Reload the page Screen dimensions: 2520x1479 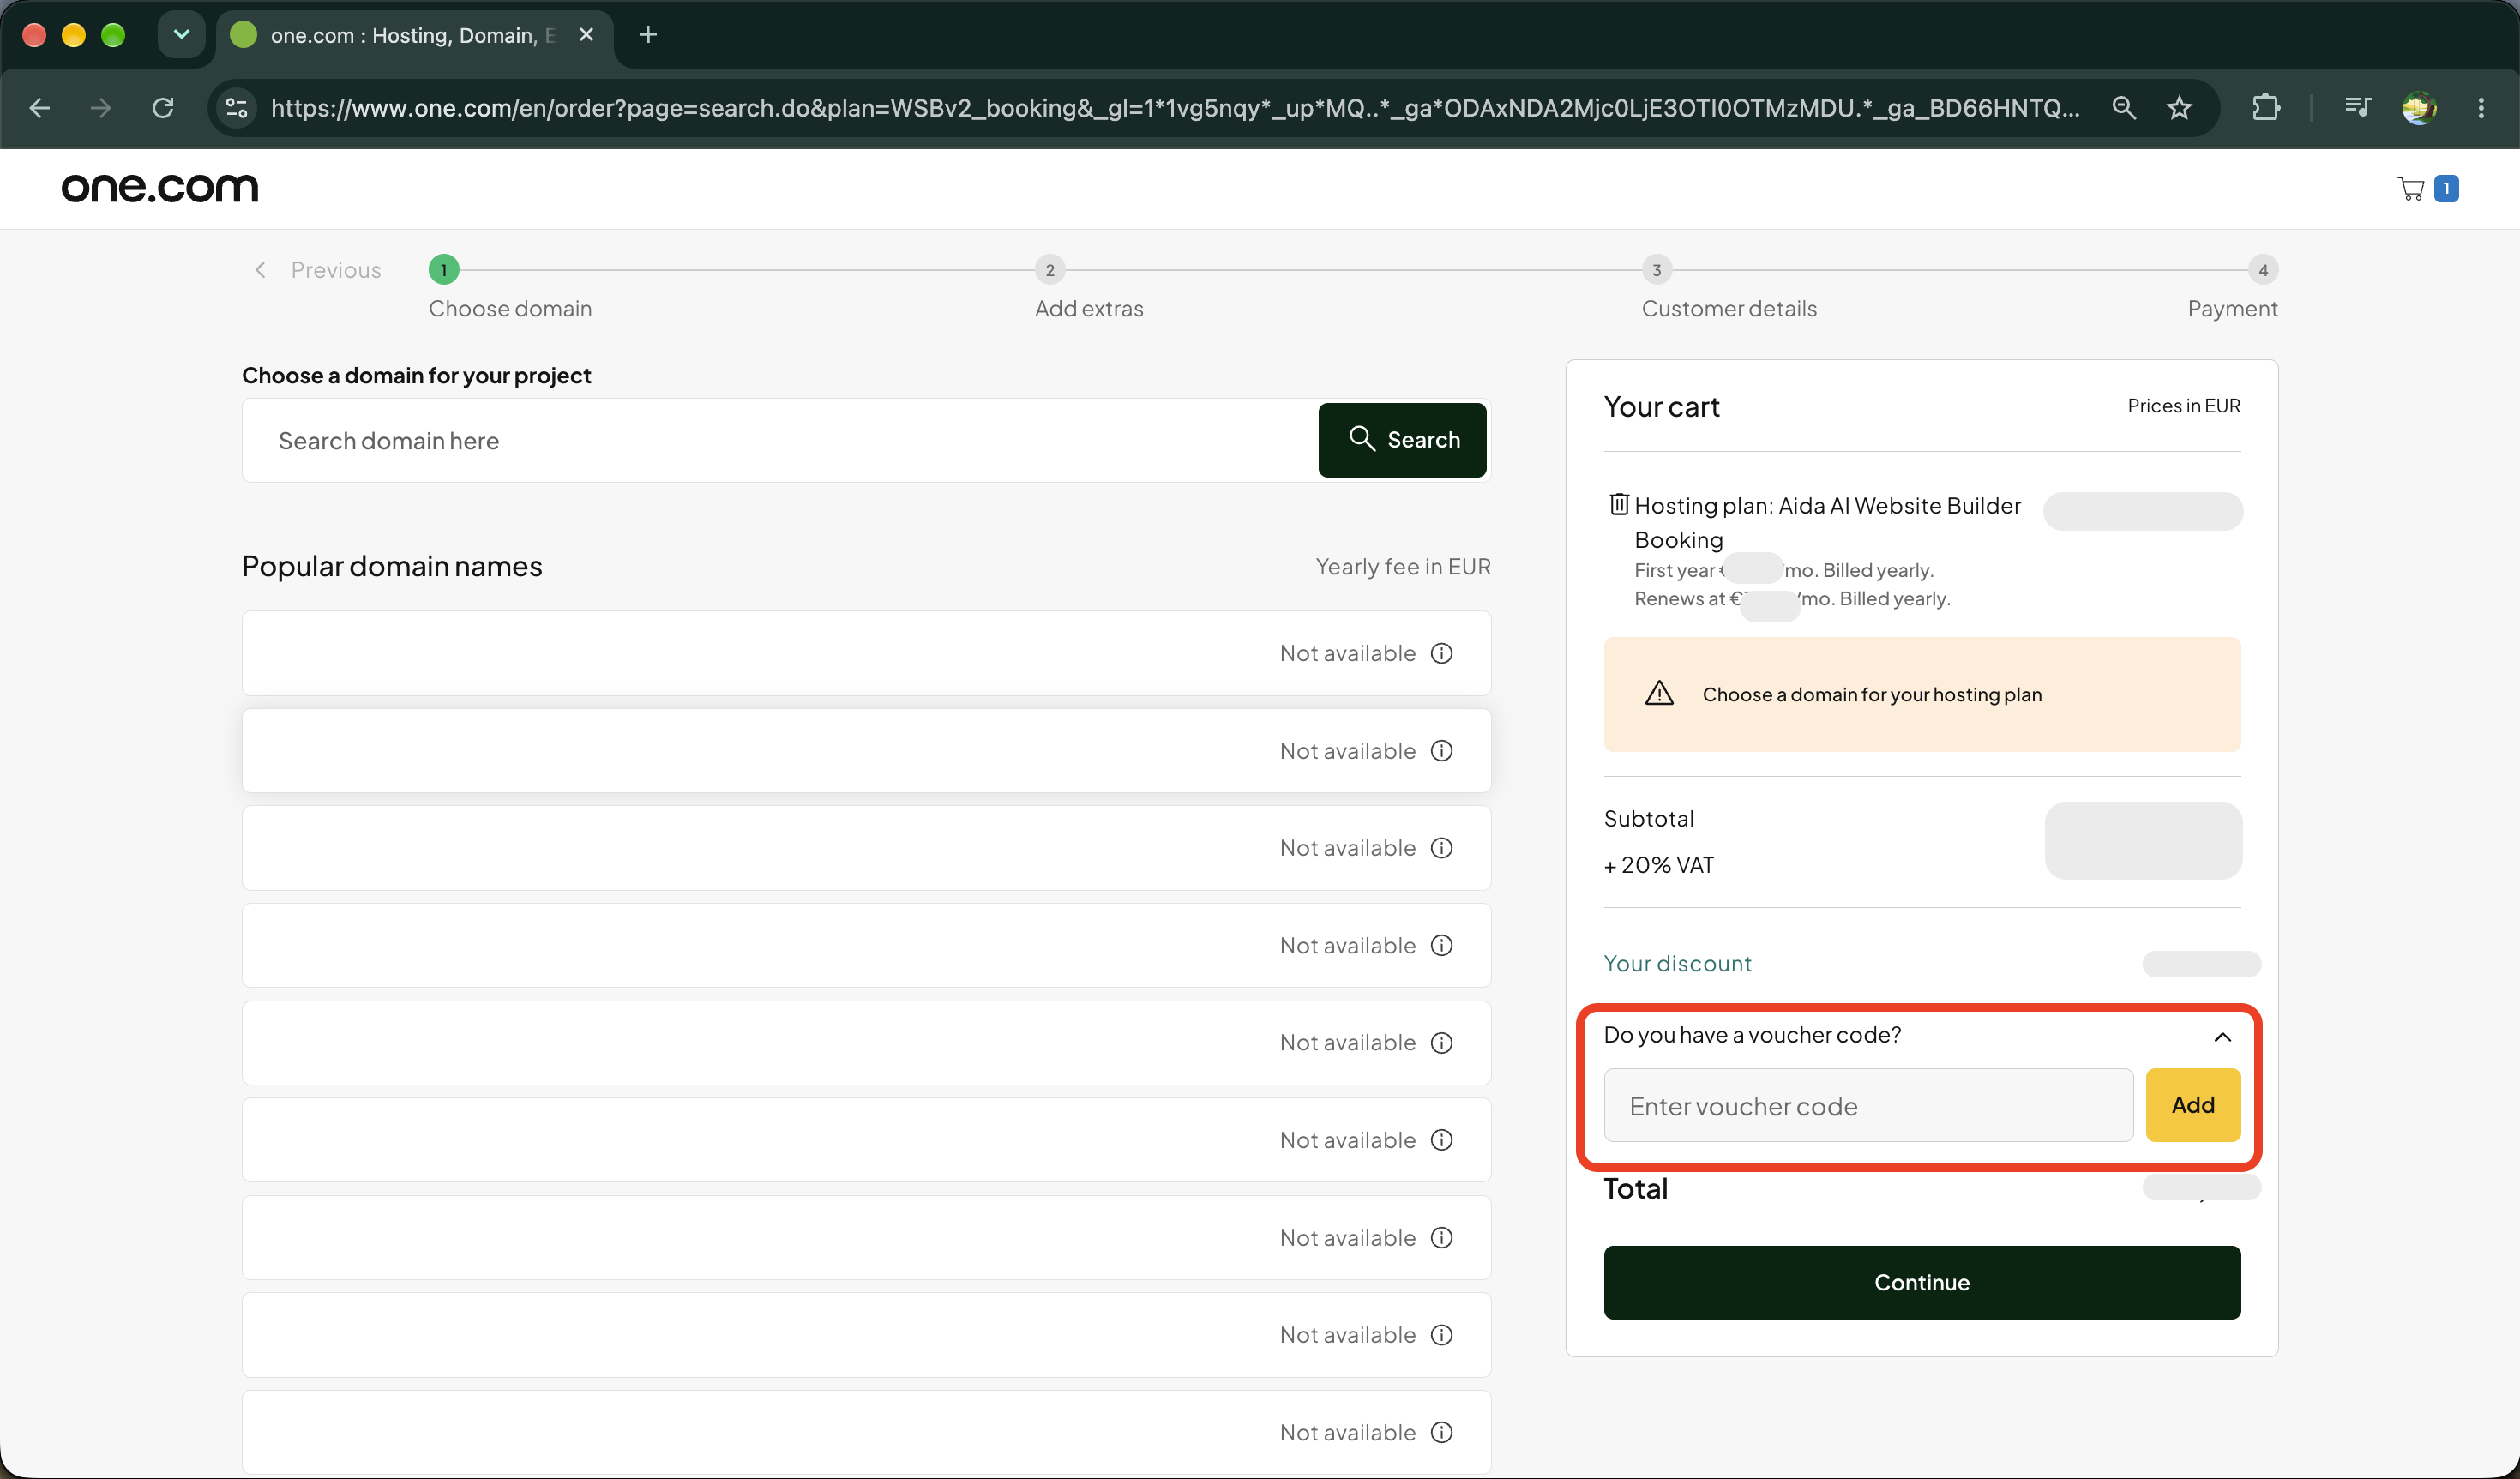click(163, 108)
